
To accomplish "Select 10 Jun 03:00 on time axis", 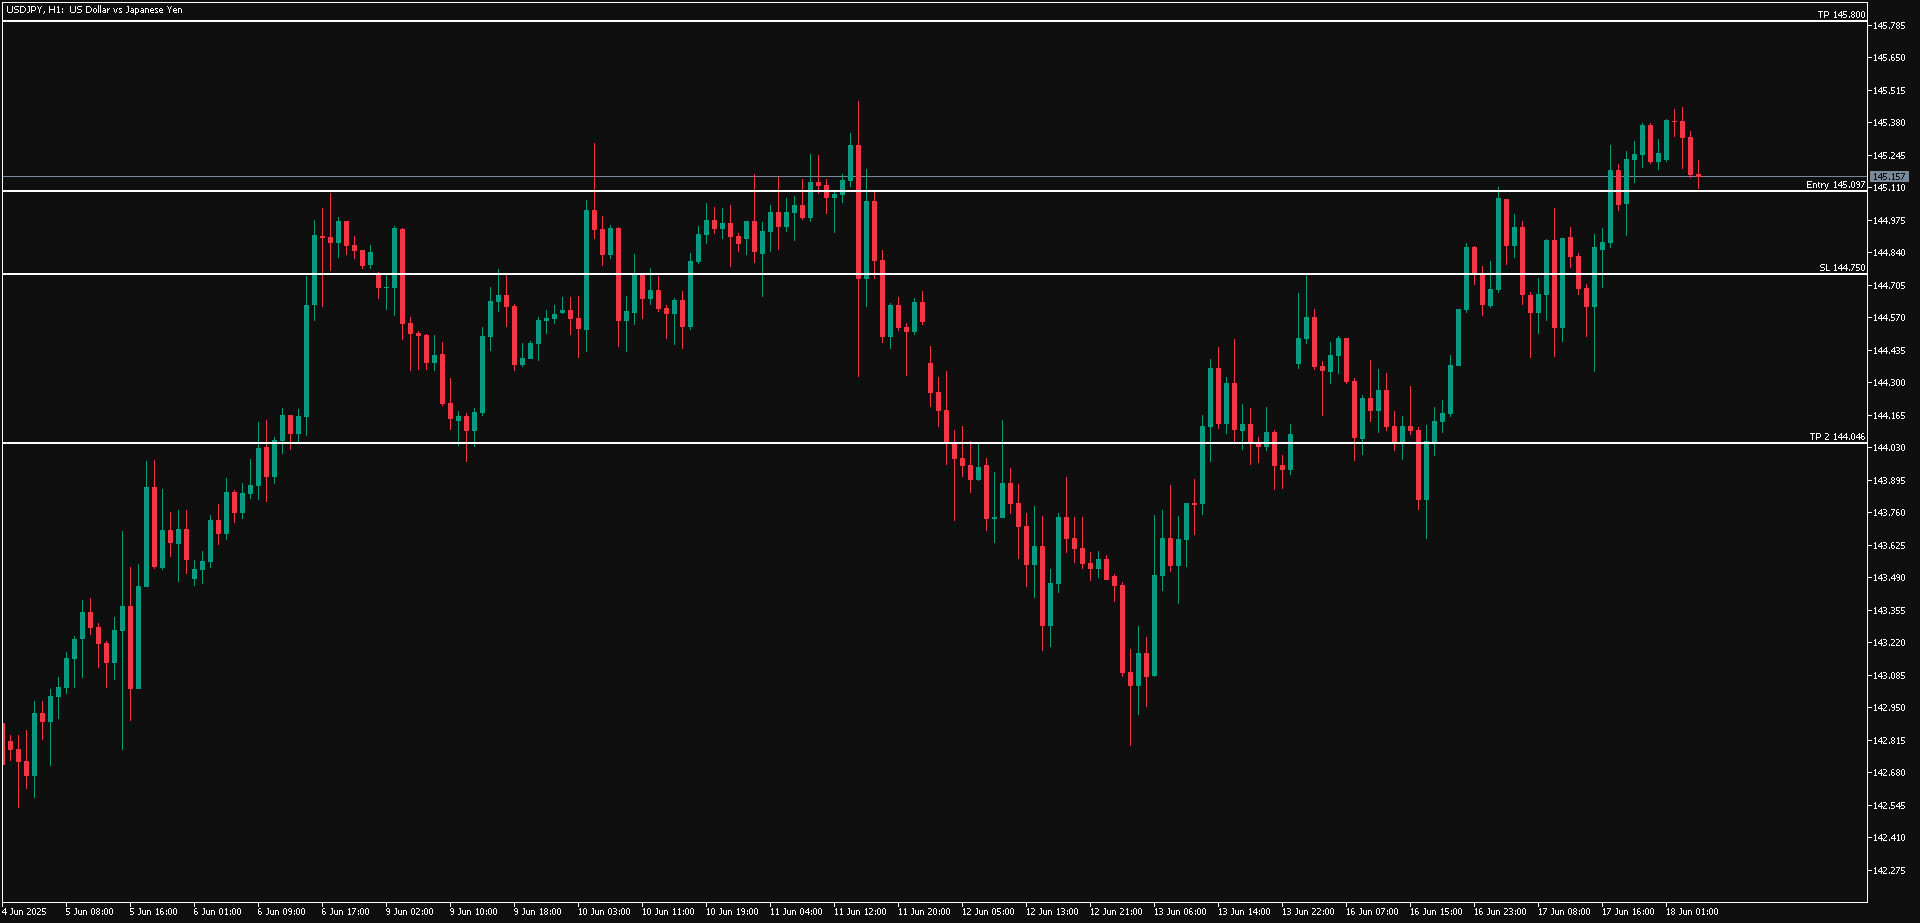I will [604, 912].
